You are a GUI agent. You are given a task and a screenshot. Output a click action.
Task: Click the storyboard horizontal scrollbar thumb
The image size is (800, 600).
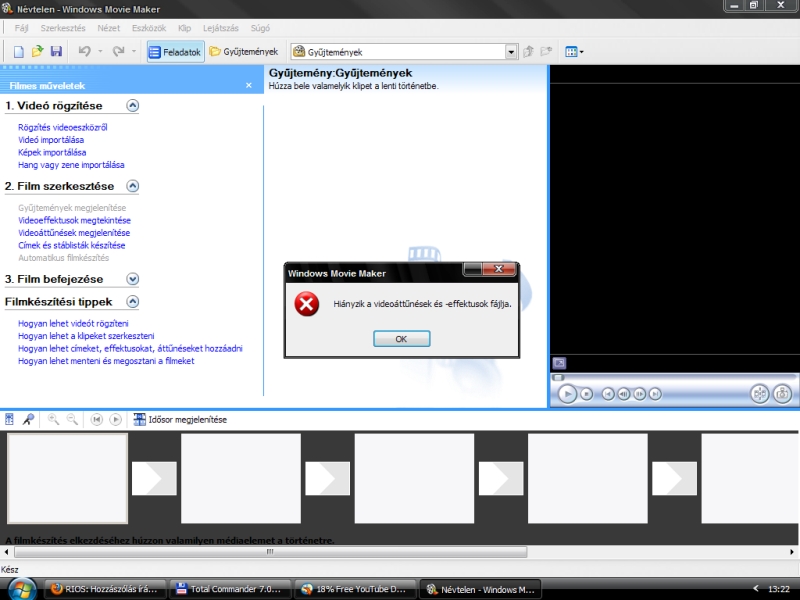pos(270,552)
